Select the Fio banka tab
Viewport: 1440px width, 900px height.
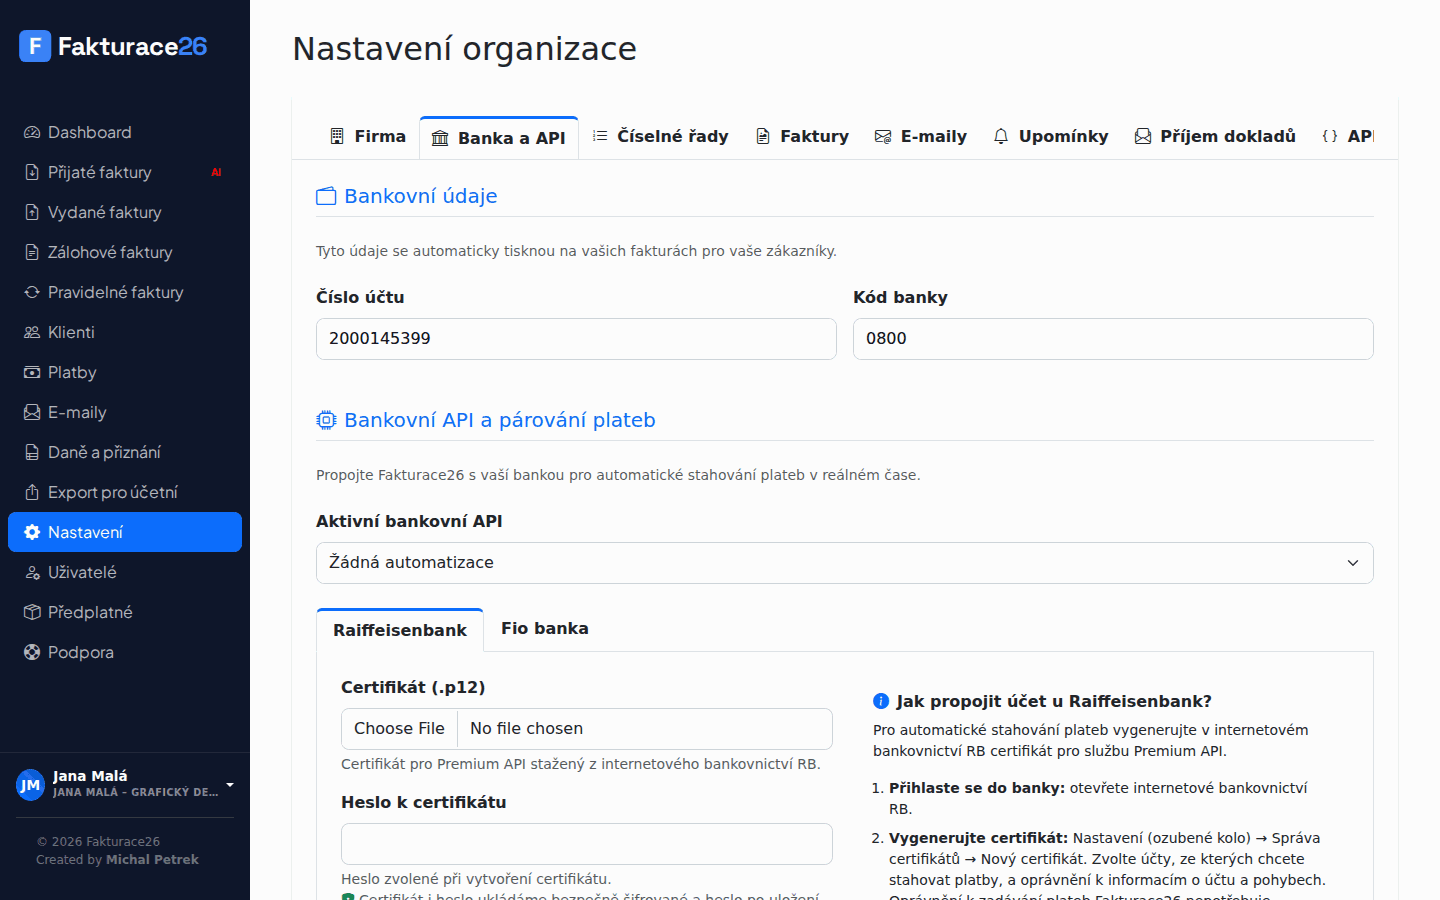pos(545,629)
